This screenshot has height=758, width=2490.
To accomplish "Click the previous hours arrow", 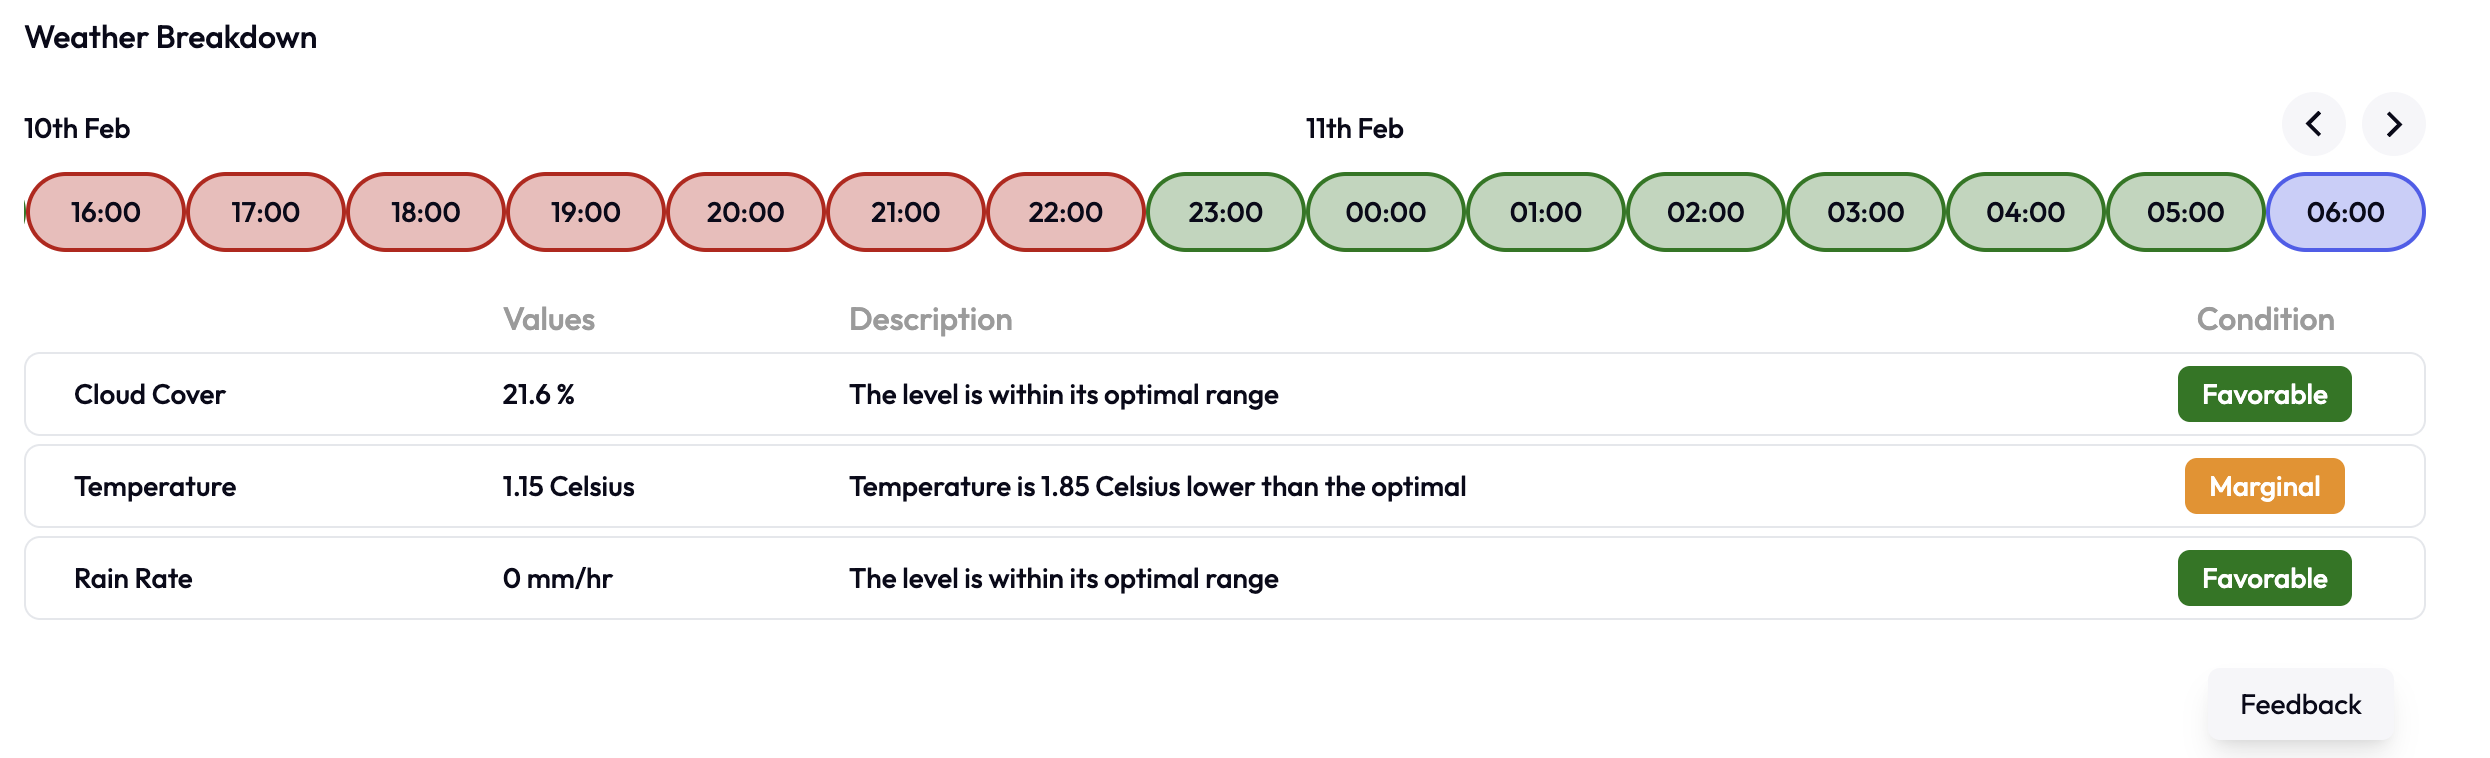I will point(2313,125).
